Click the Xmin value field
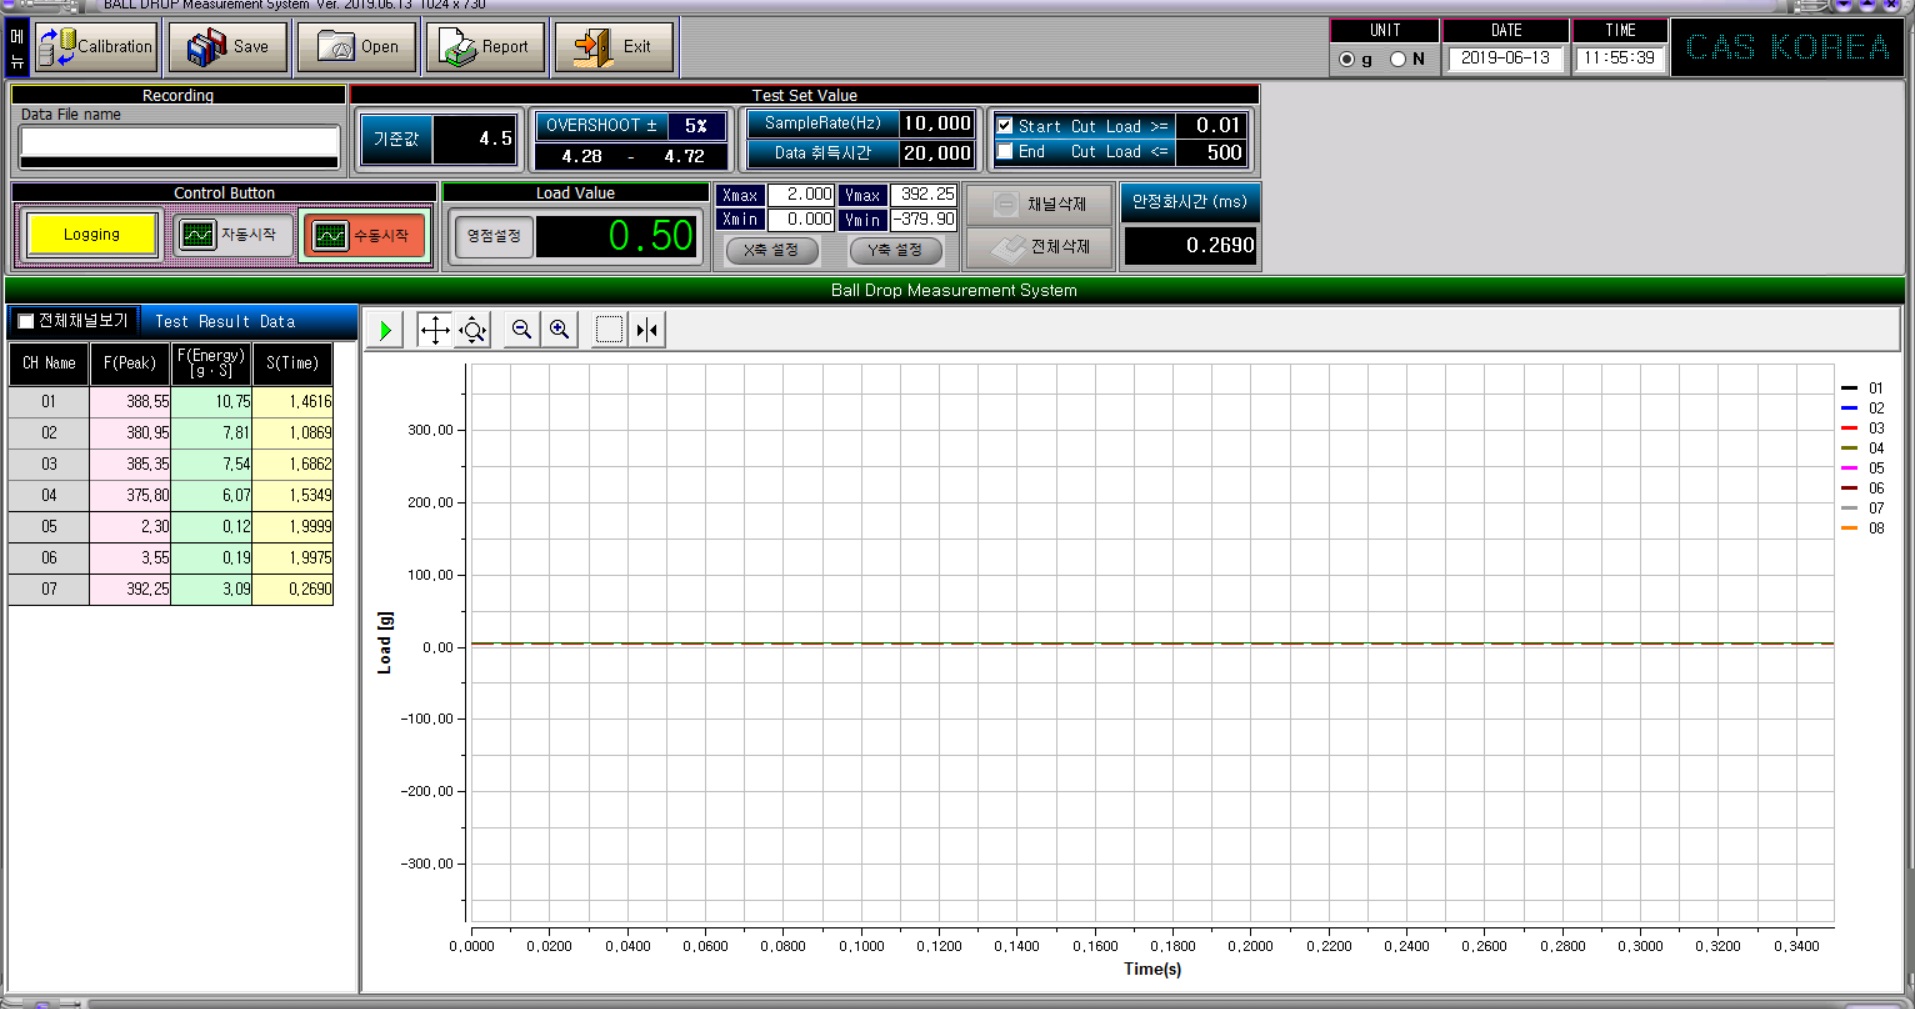The height and width of the screenshot is (1009, 1915). (800, 219)
